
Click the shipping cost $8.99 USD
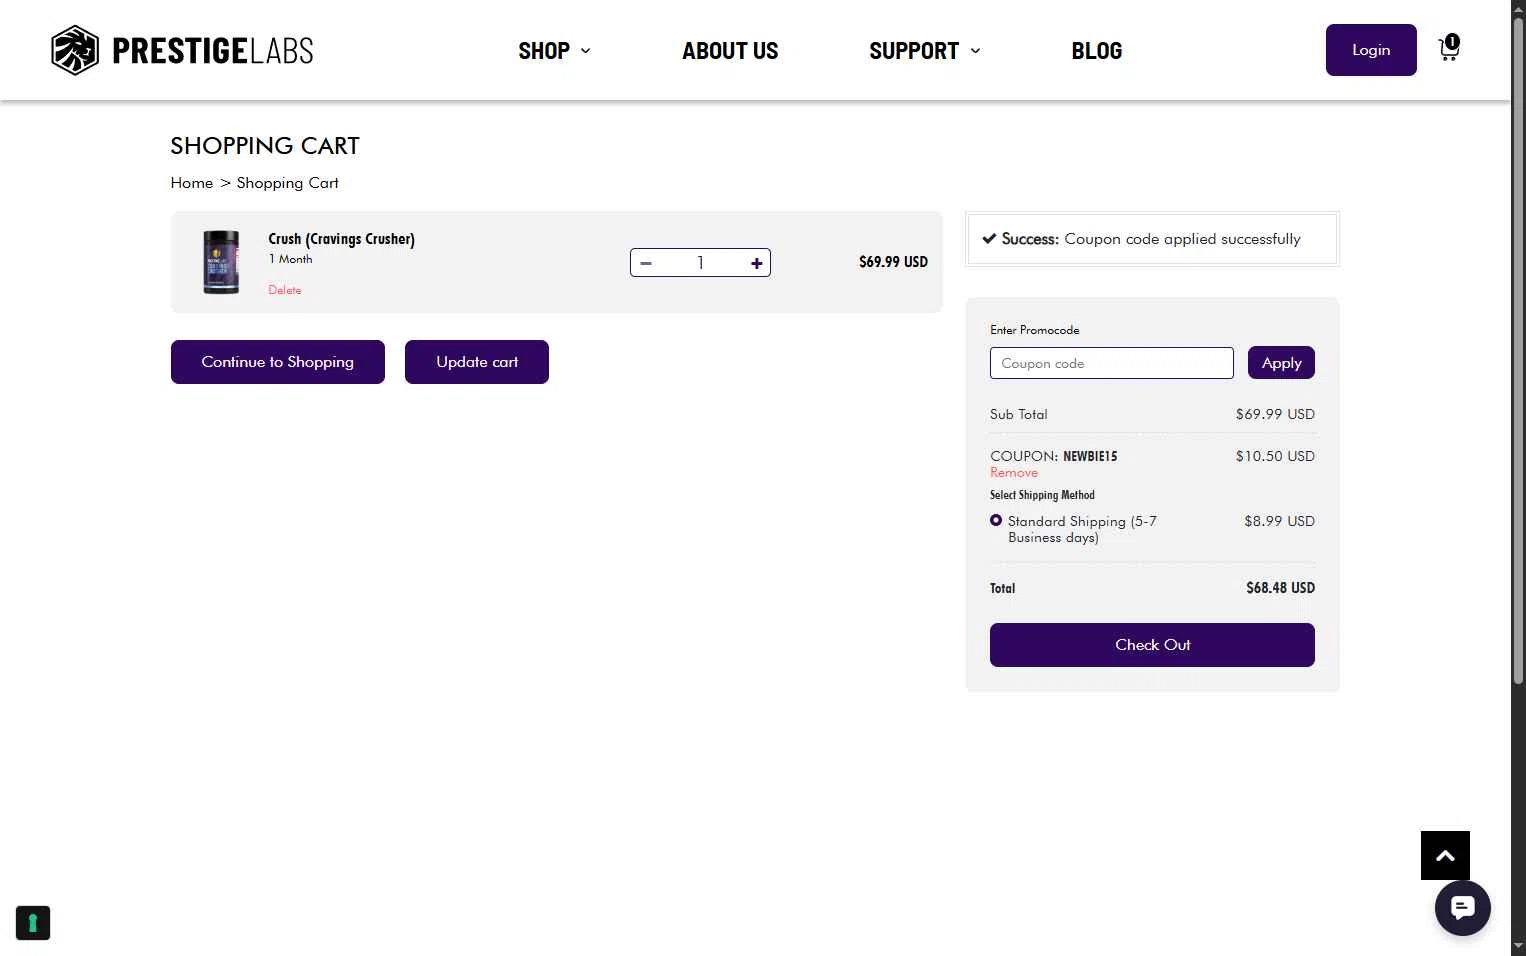1279,521
